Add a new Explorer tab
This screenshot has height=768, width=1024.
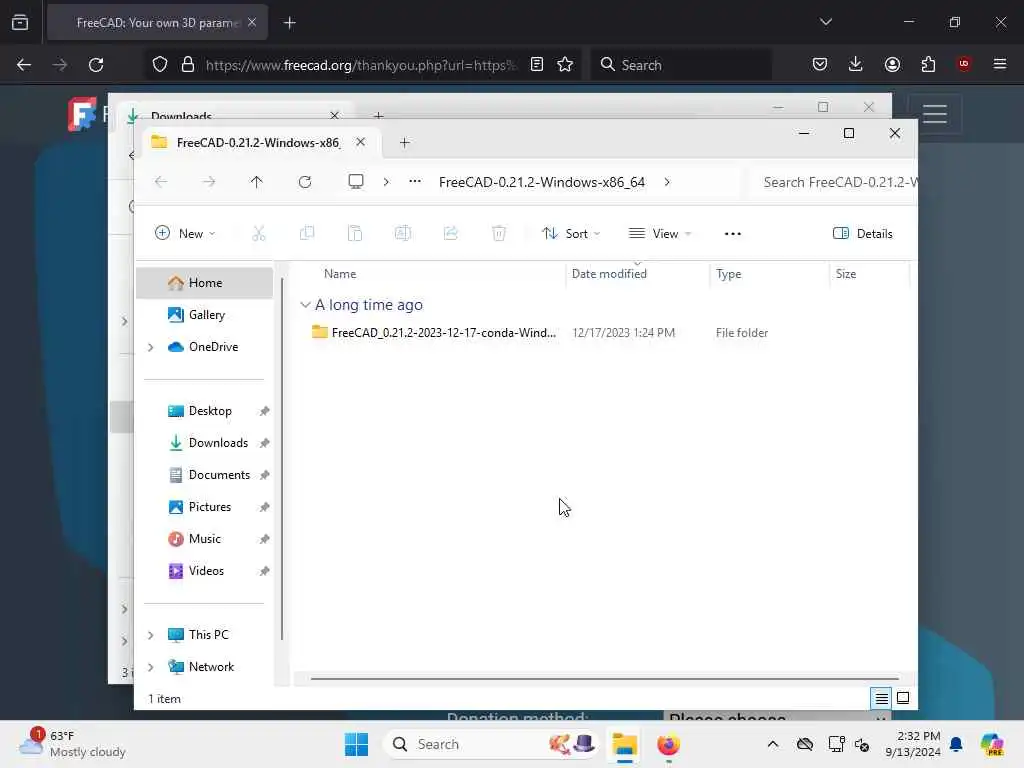tap(404, 142)
